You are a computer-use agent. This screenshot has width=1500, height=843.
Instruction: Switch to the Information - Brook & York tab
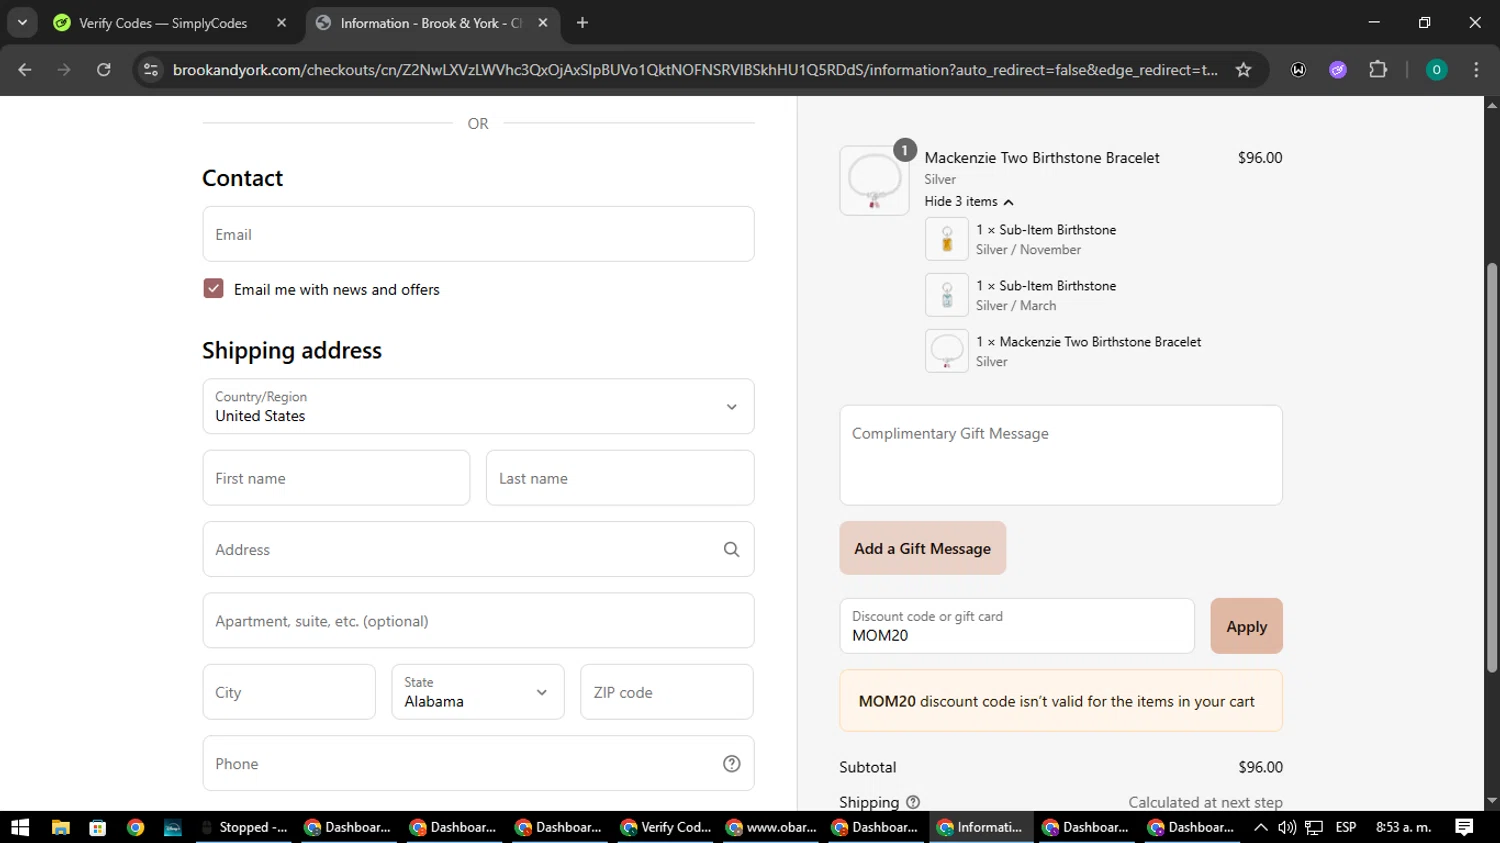(x=433, y=23)
